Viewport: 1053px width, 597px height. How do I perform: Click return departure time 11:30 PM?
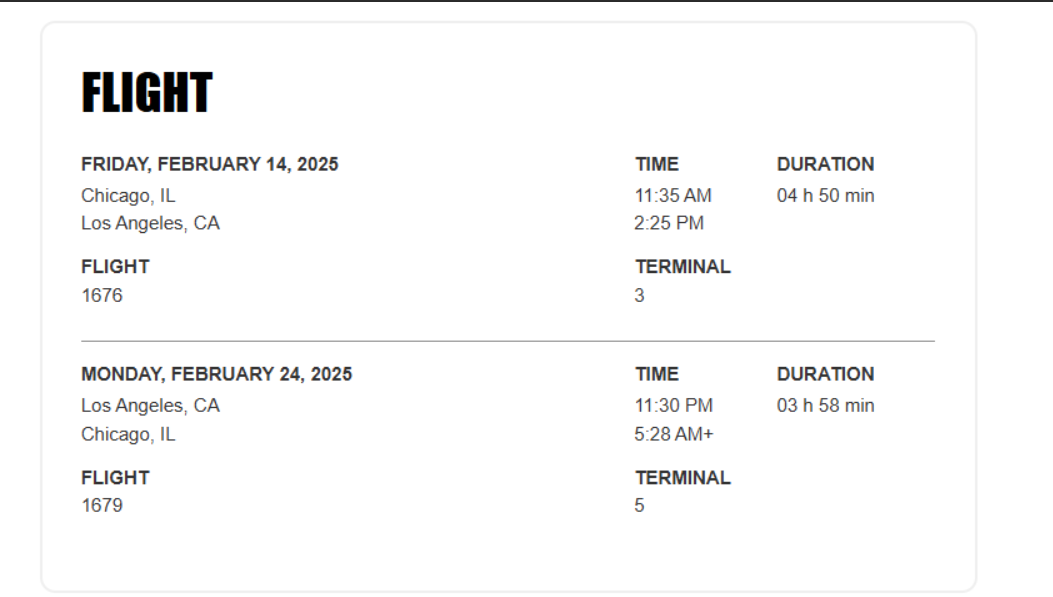(674, 406)
